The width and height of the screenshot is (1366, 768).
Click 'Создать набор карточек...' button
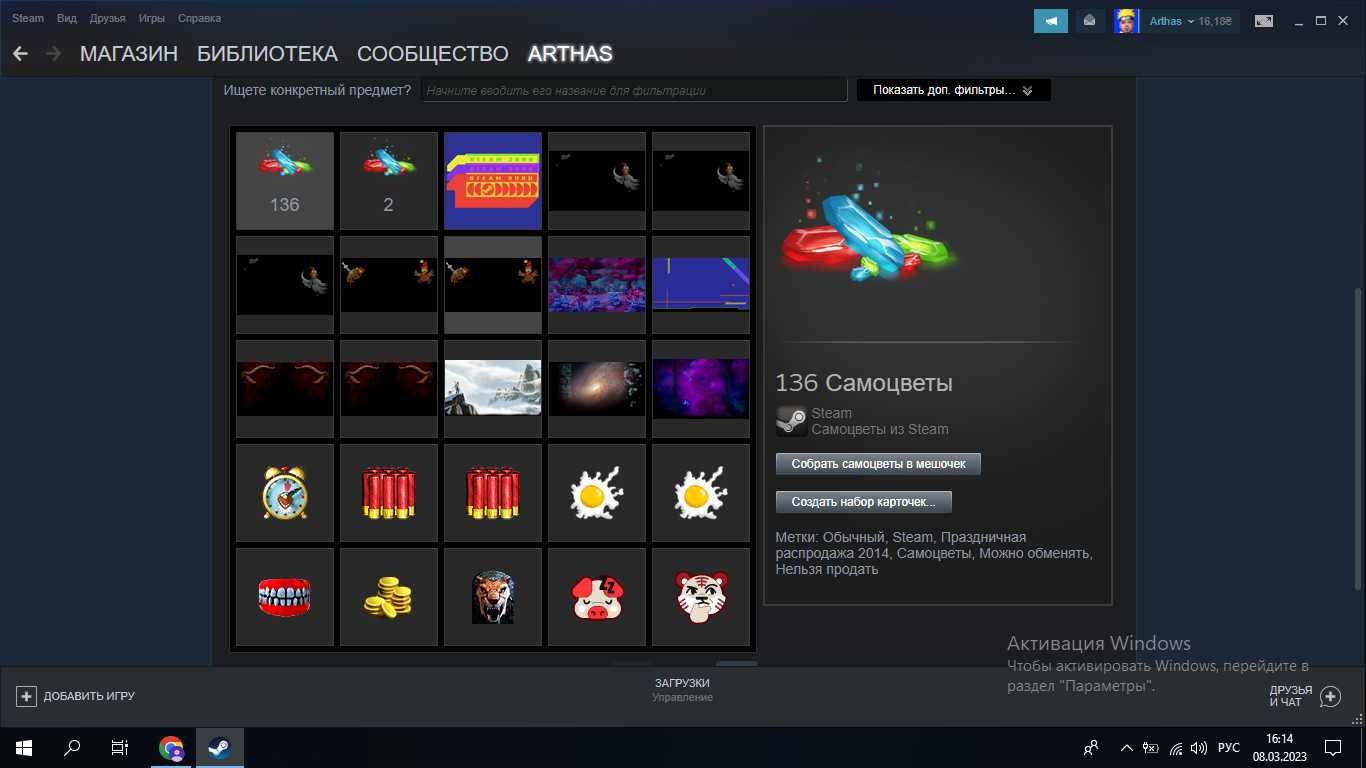[864, 502]
